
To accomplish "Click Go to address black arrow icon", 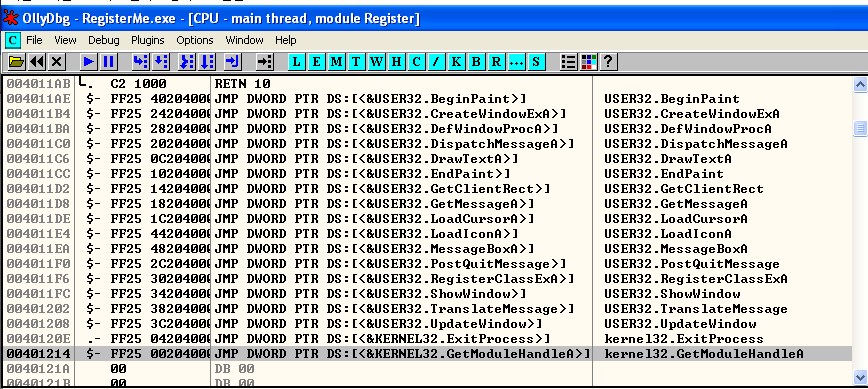I will pyautogui.click(x=265, y=61).
